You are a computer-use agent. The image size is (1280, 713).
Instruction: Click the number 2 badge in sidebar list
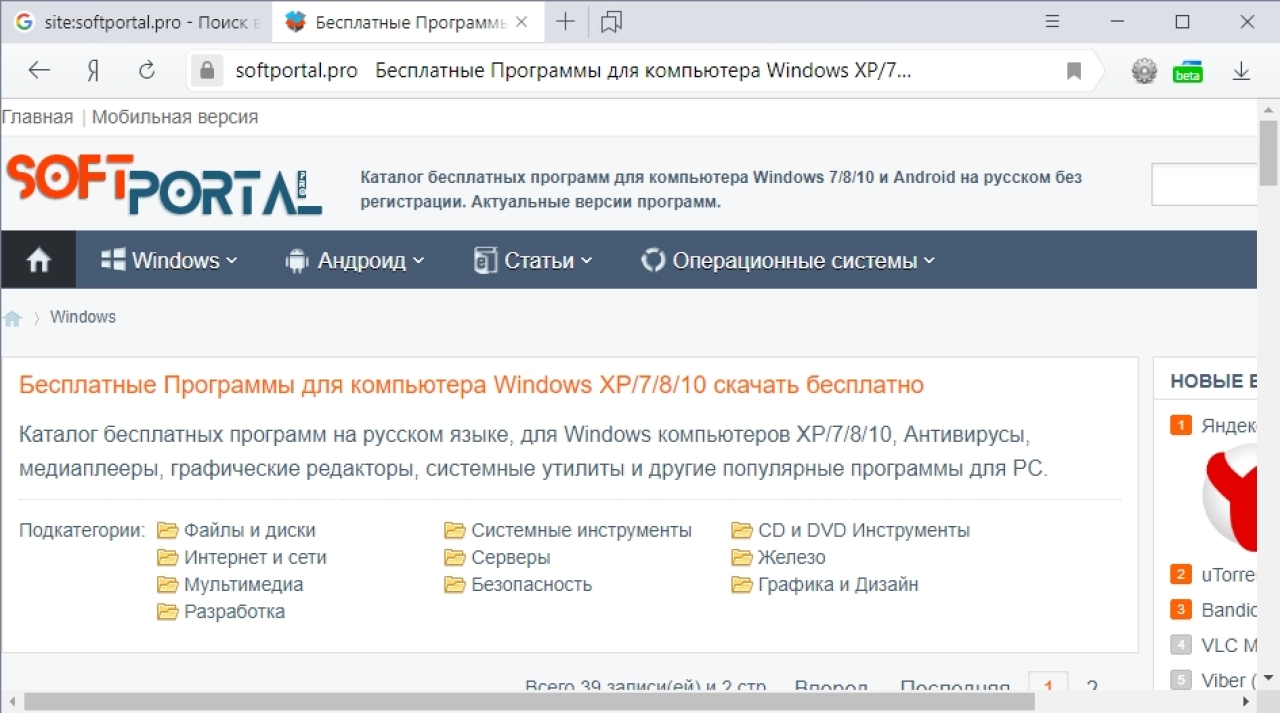coord(1181,574)
